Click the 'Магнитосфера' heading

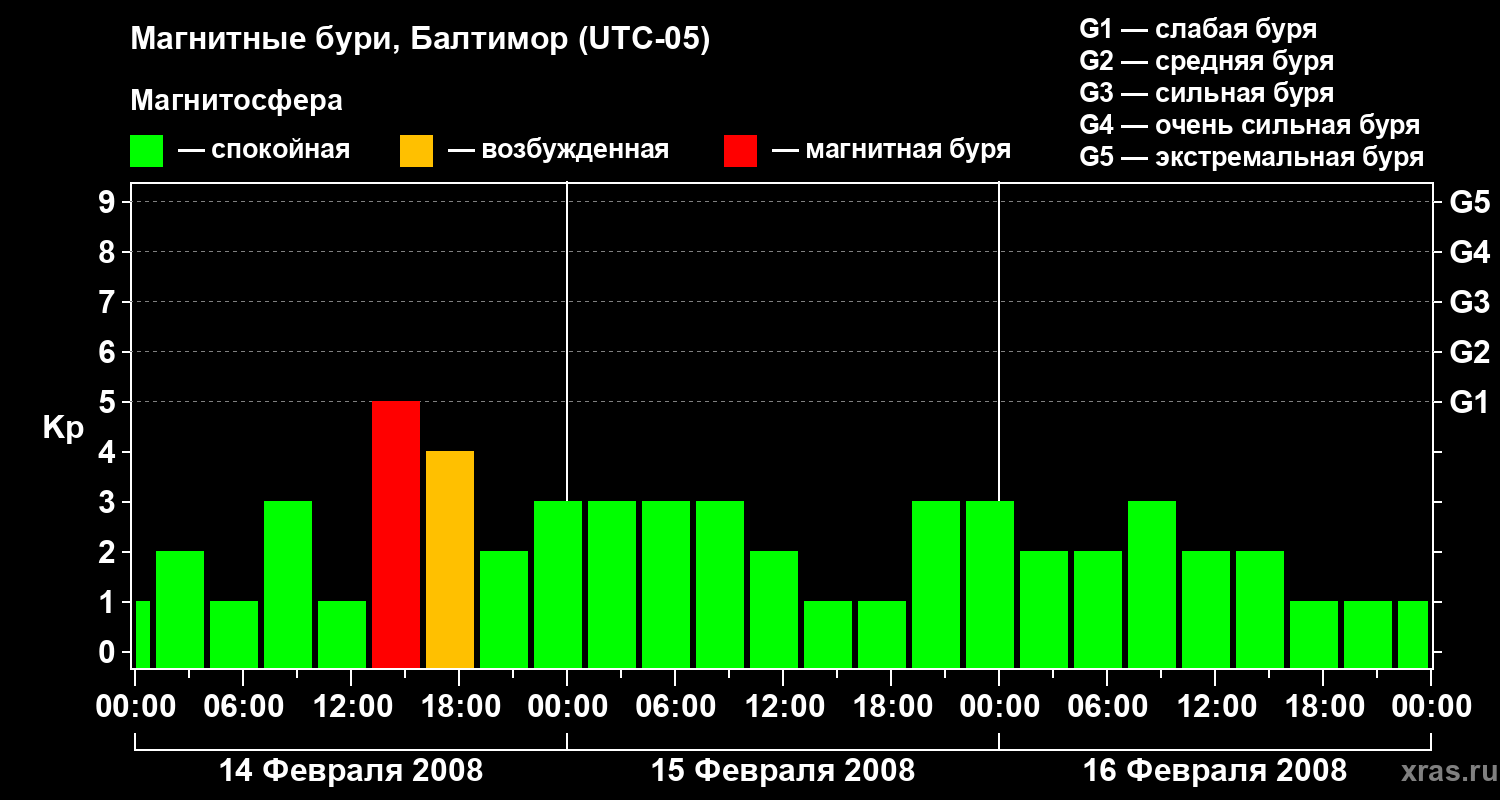[x=236, y=101]
